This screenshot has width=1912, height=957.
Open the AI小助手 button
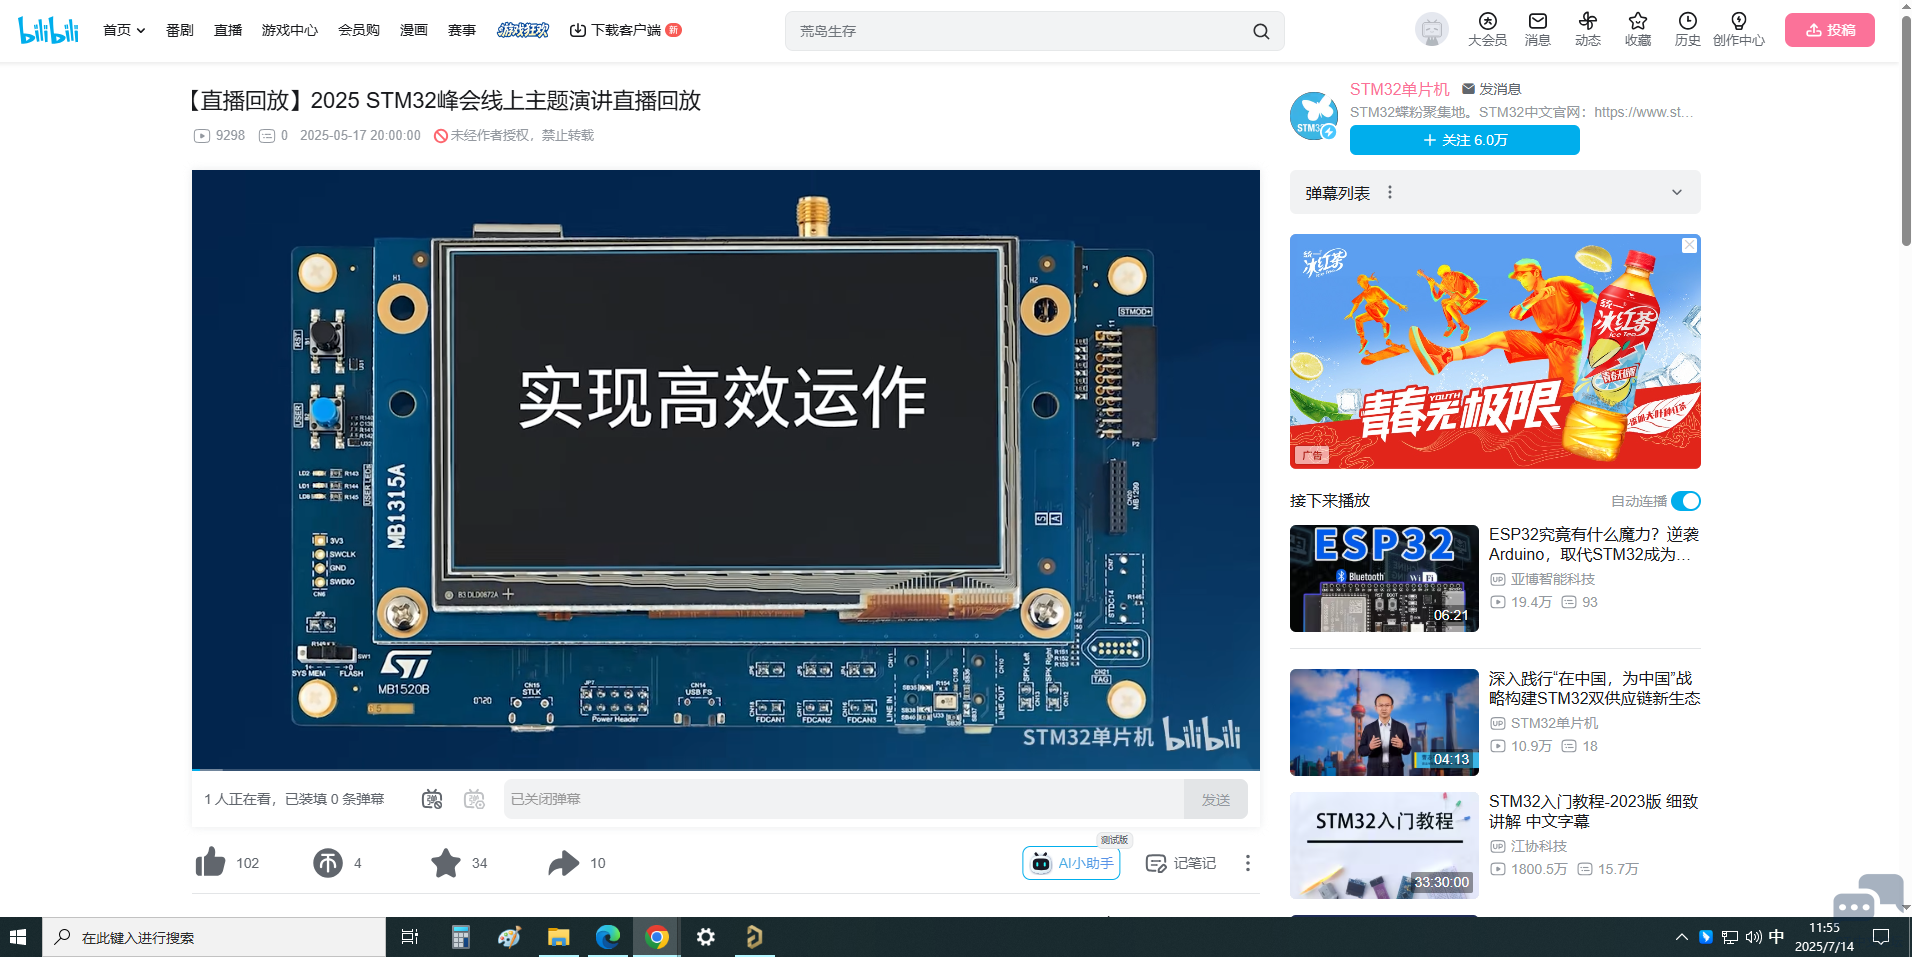[x=1071, y=863]
